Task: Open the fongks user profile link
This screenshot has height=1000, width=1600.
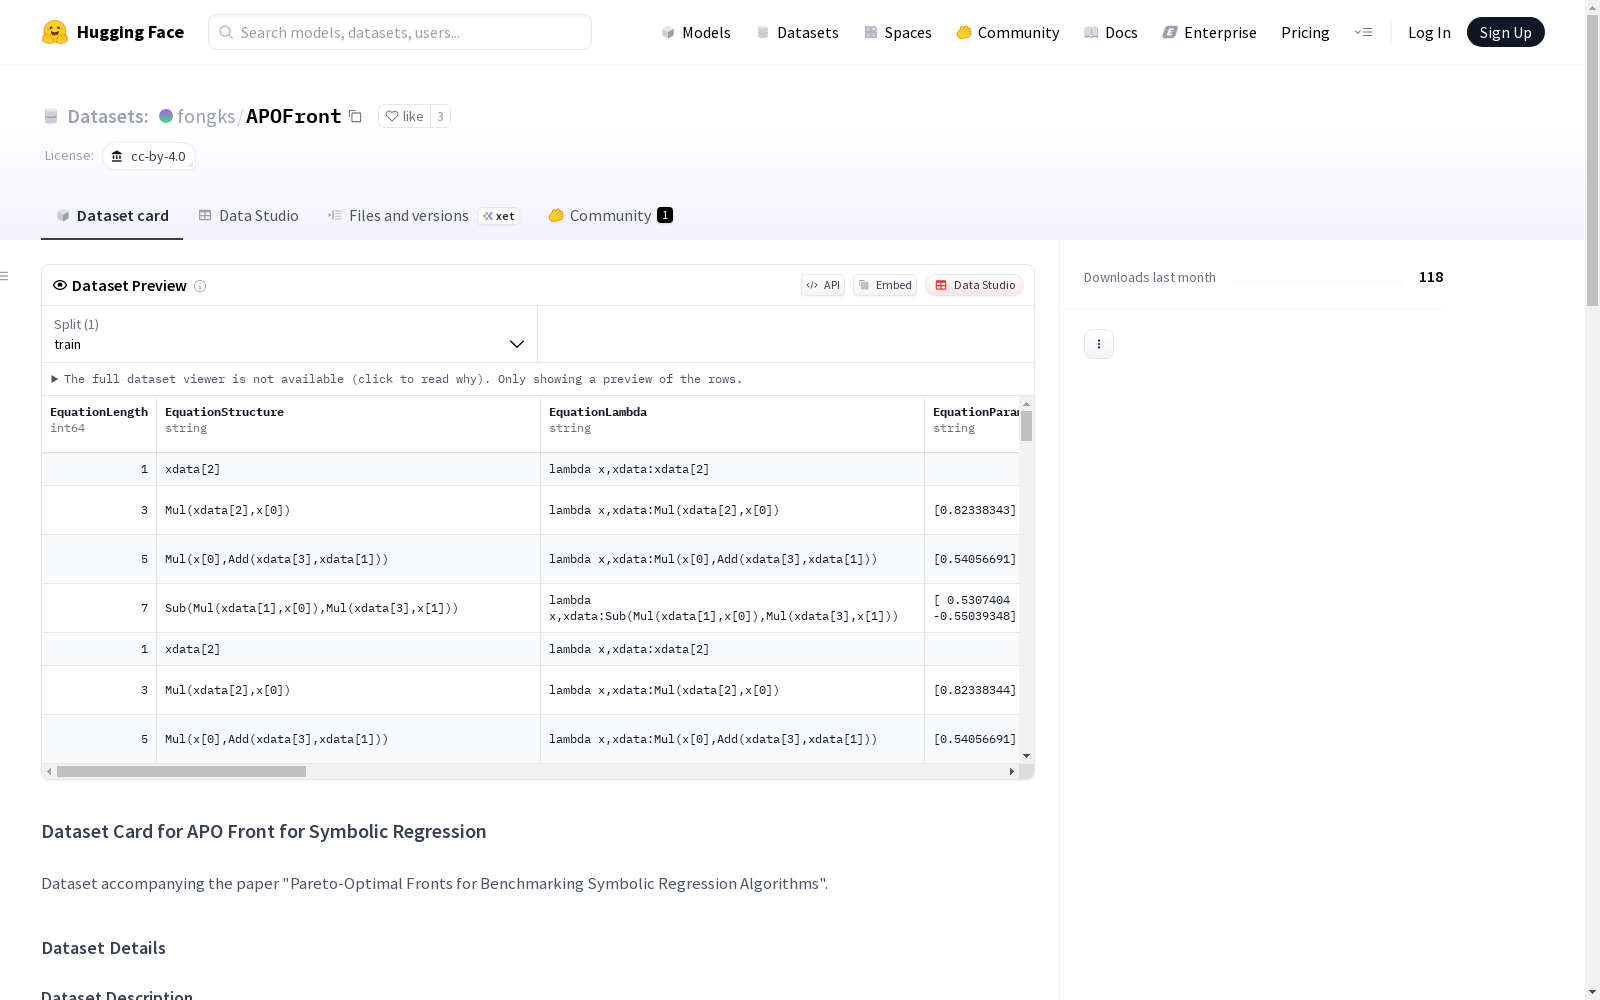Action: pyautogui.click(x=206, y=116)
